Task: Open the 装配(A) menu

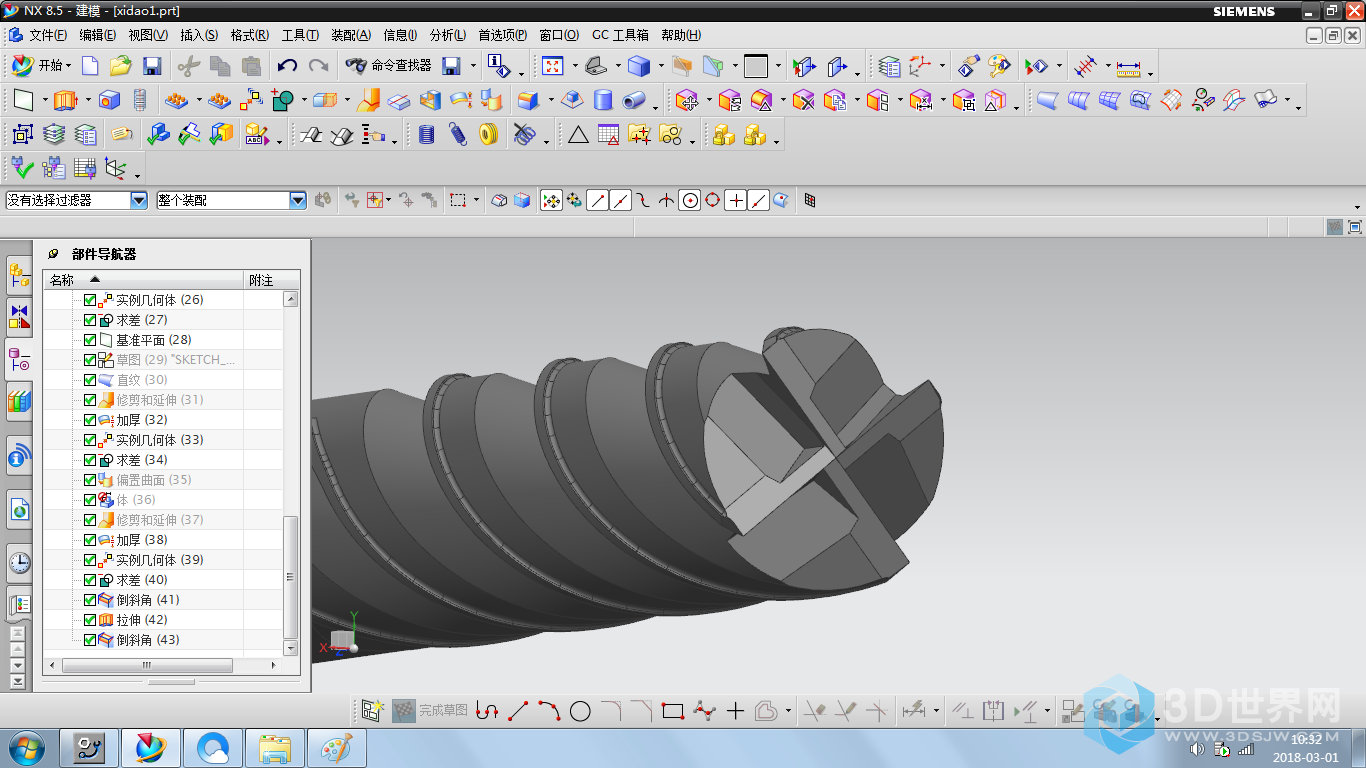Action: (x=351, y=35)
